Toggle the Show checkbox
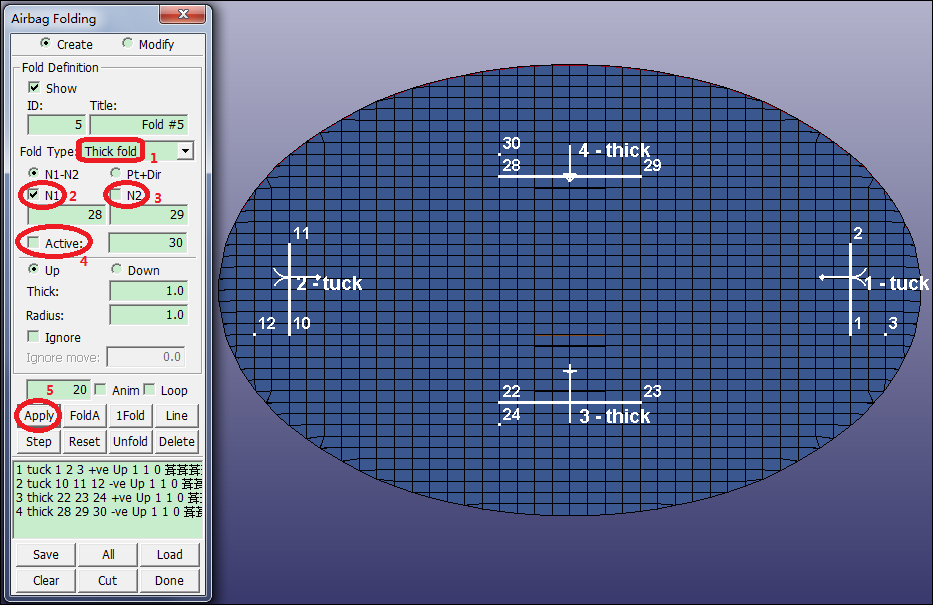Viewport: 933px width, 605px height. [34, 88]
